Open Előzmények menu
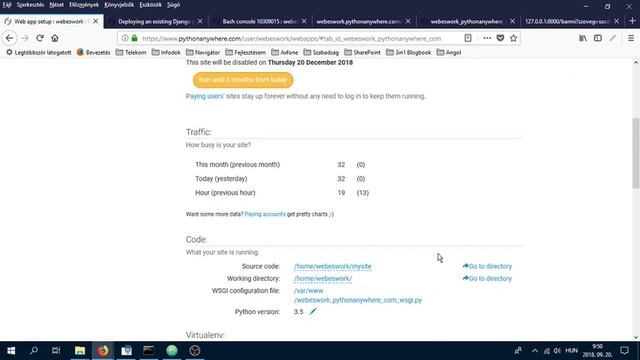This screenshot has width=640, height=360. (x=84, y=5)
